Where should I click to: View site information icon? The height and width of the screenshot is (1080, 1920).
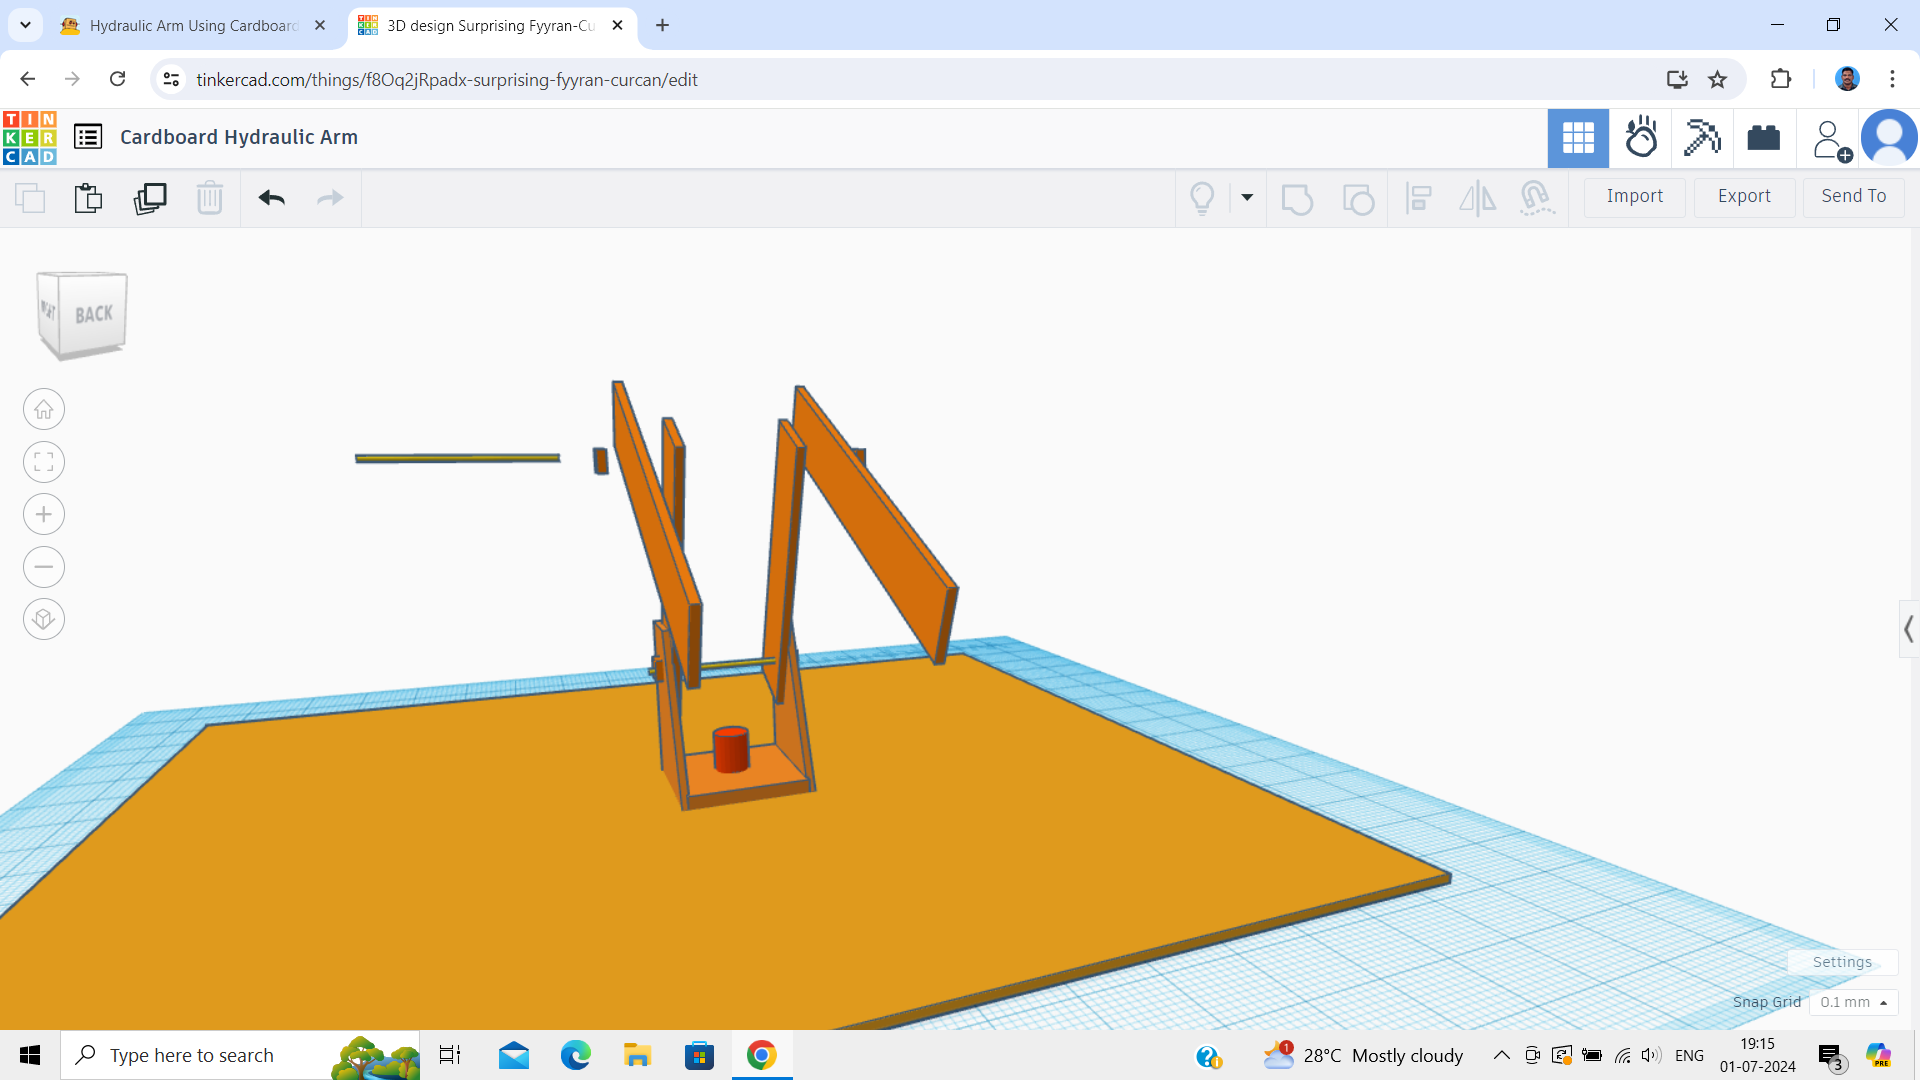(x=171, y=79)
